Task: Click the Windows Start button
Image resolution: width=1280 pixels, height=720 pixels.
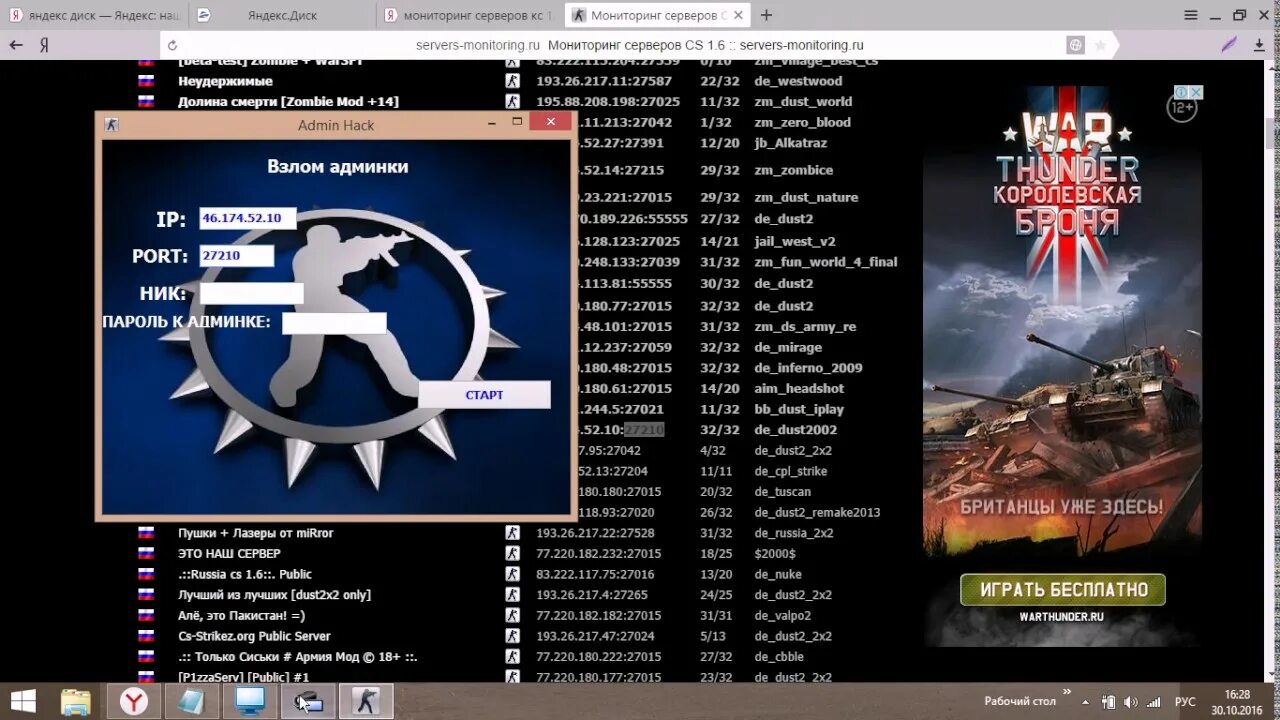Action: pyautogui.click(x=22, y=701)
